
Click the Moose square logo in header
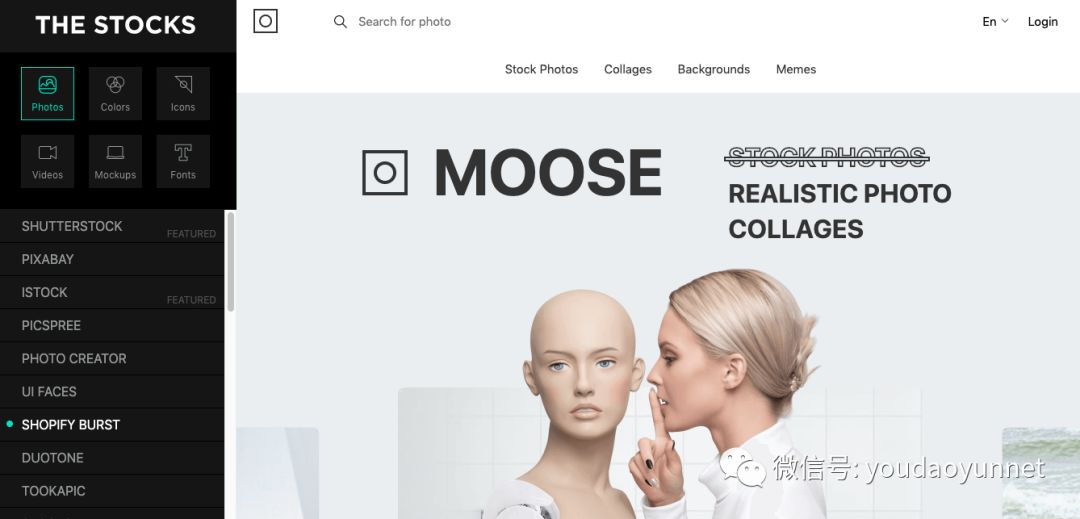265,21
